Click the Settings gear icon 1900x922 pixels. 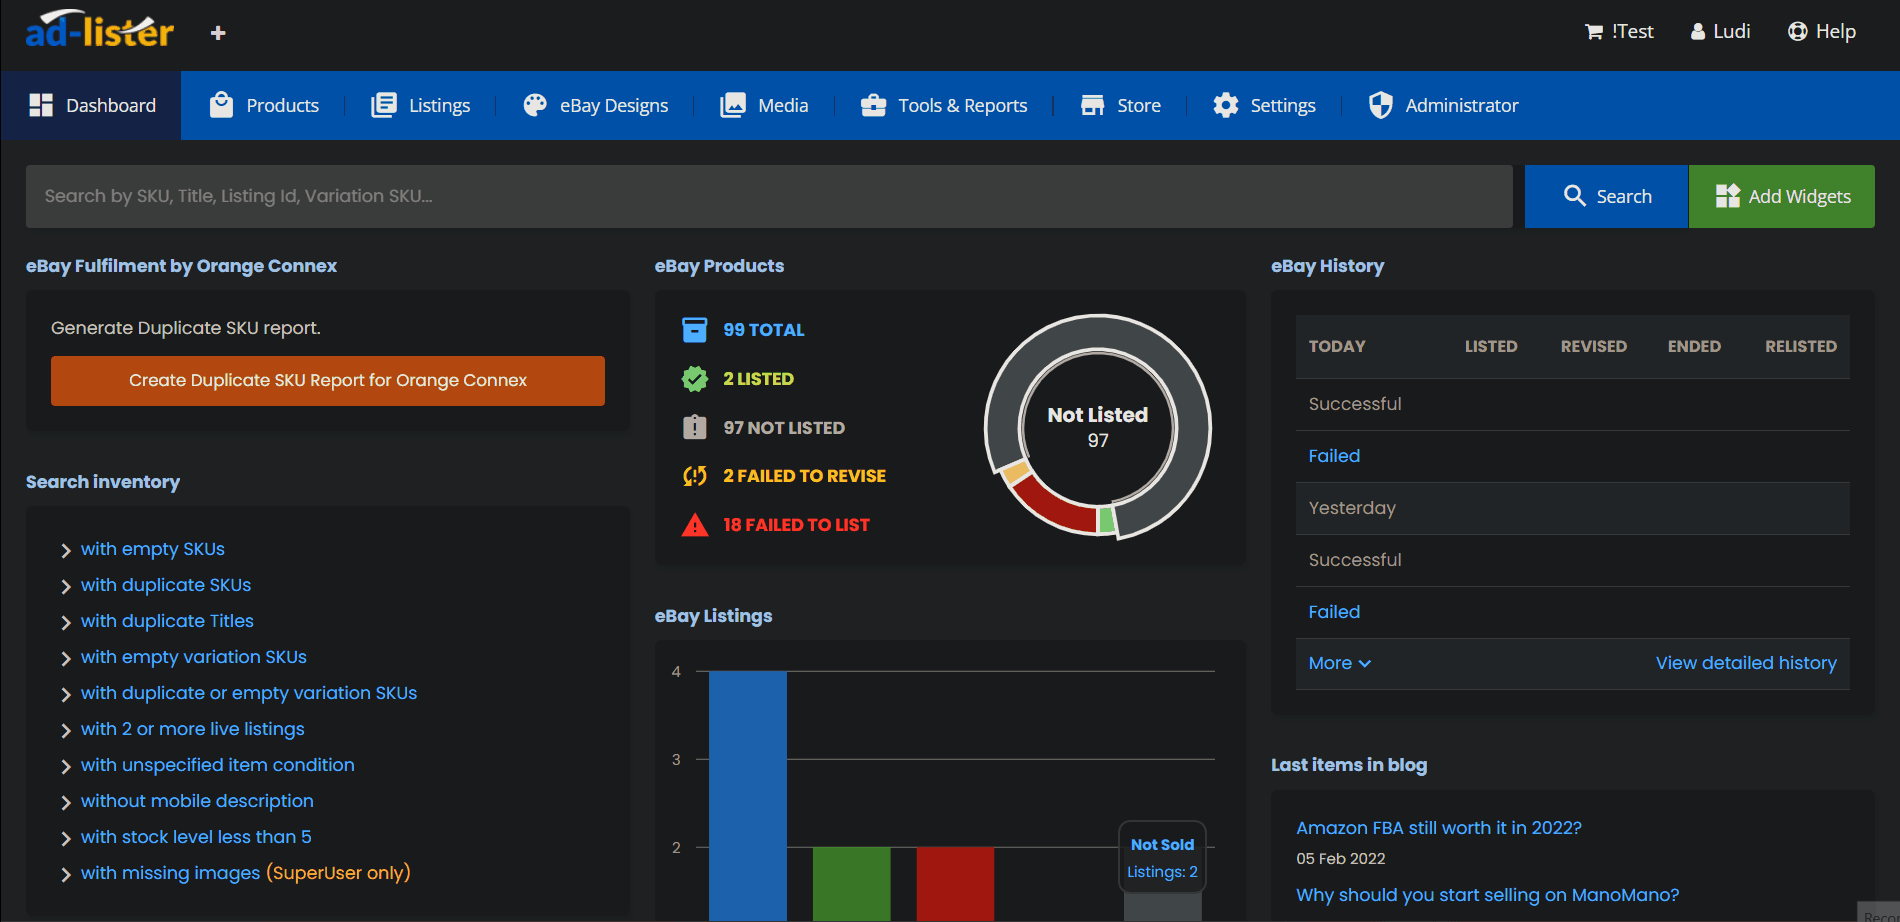1225,105
